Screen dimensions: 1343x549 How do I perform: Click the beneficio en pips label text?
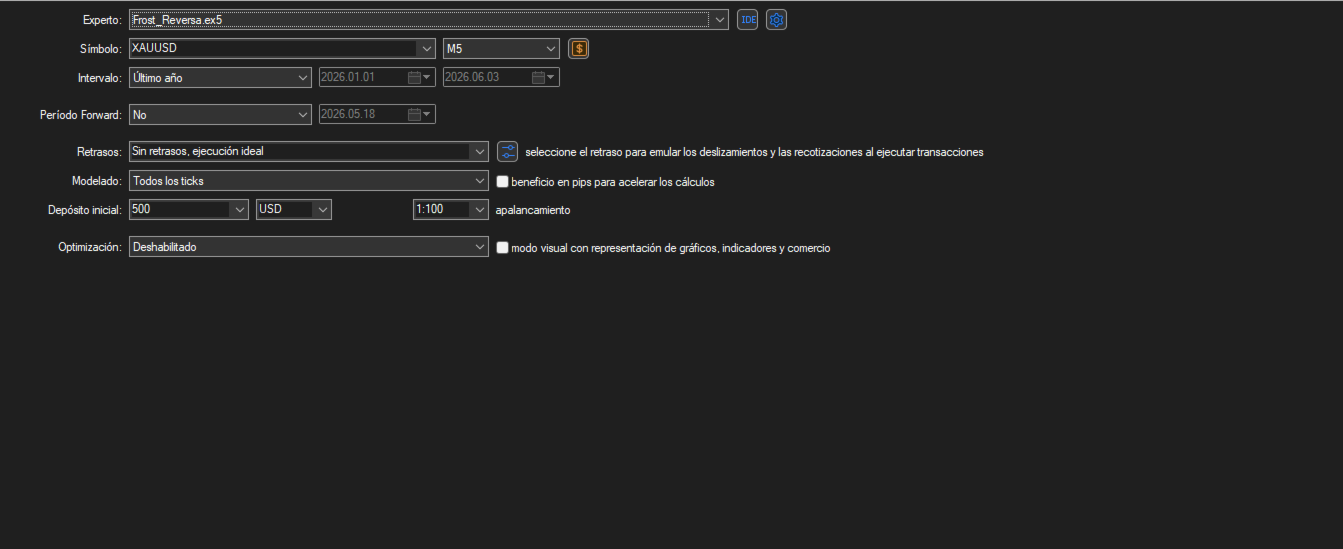[x=613, y=182]
